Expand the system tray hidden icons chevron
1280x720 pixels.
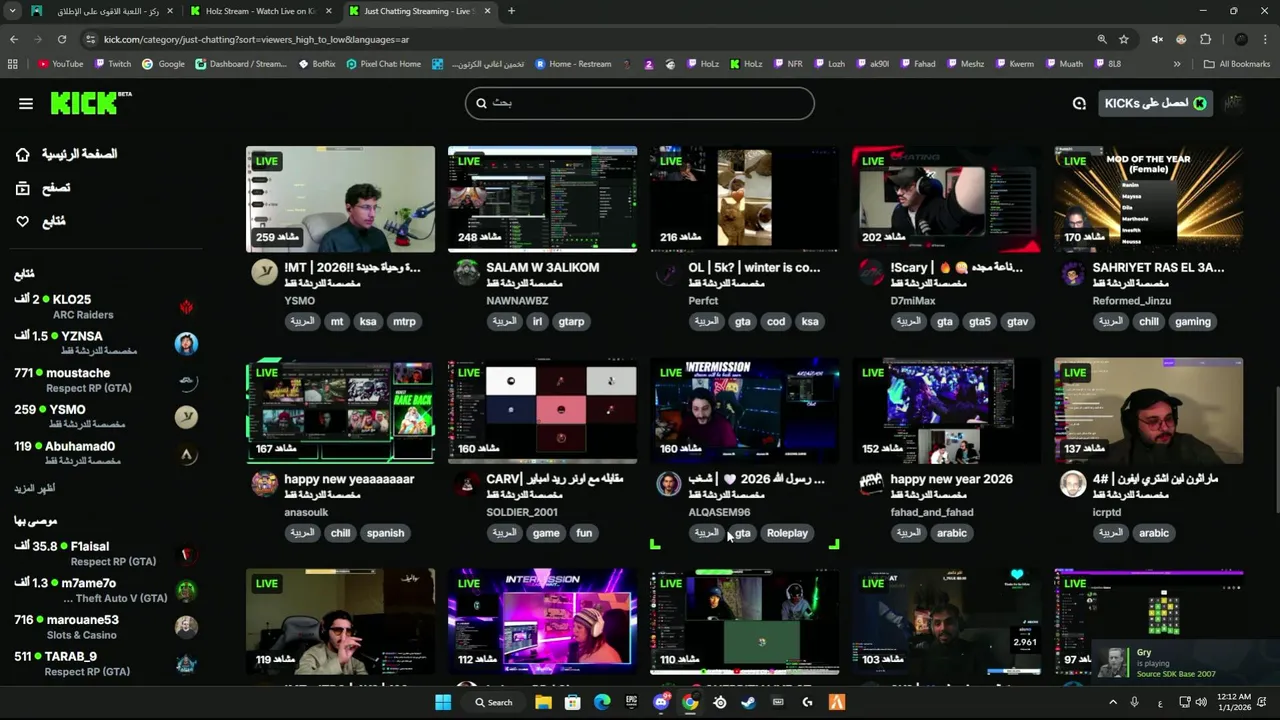tap(1113, 702)
